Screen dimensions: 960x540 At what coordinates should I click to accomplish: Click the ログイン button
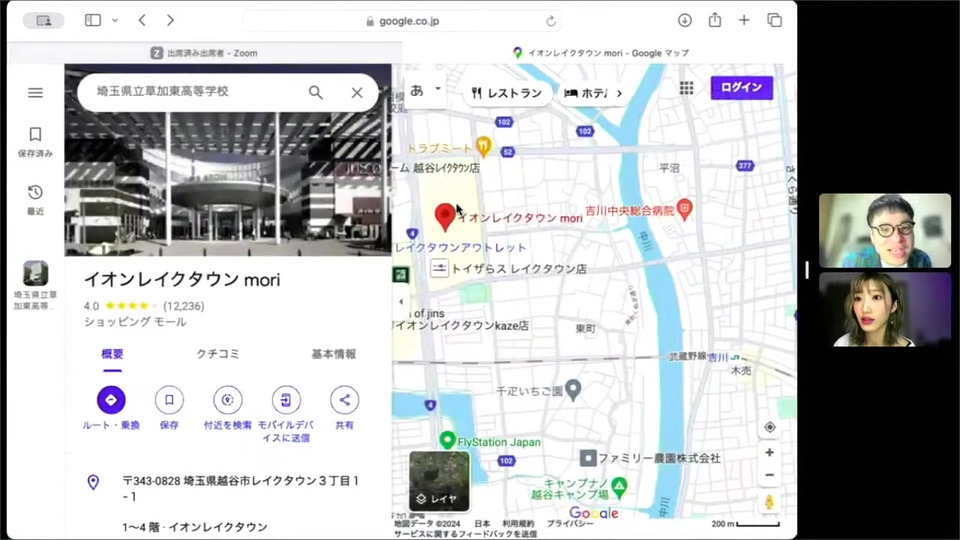pos(741,88)
